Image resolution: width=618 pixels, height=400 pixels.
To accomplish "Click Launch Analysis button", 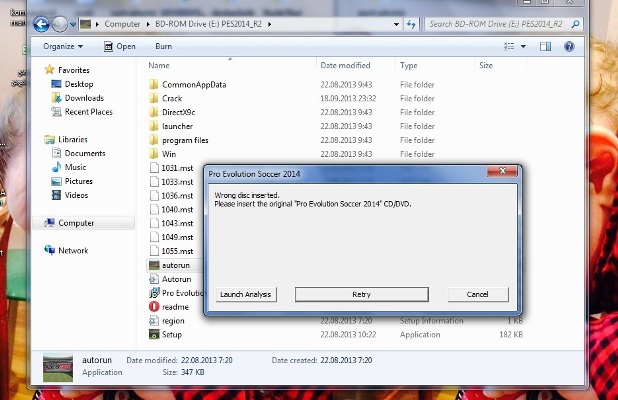I will click(246, 294).
